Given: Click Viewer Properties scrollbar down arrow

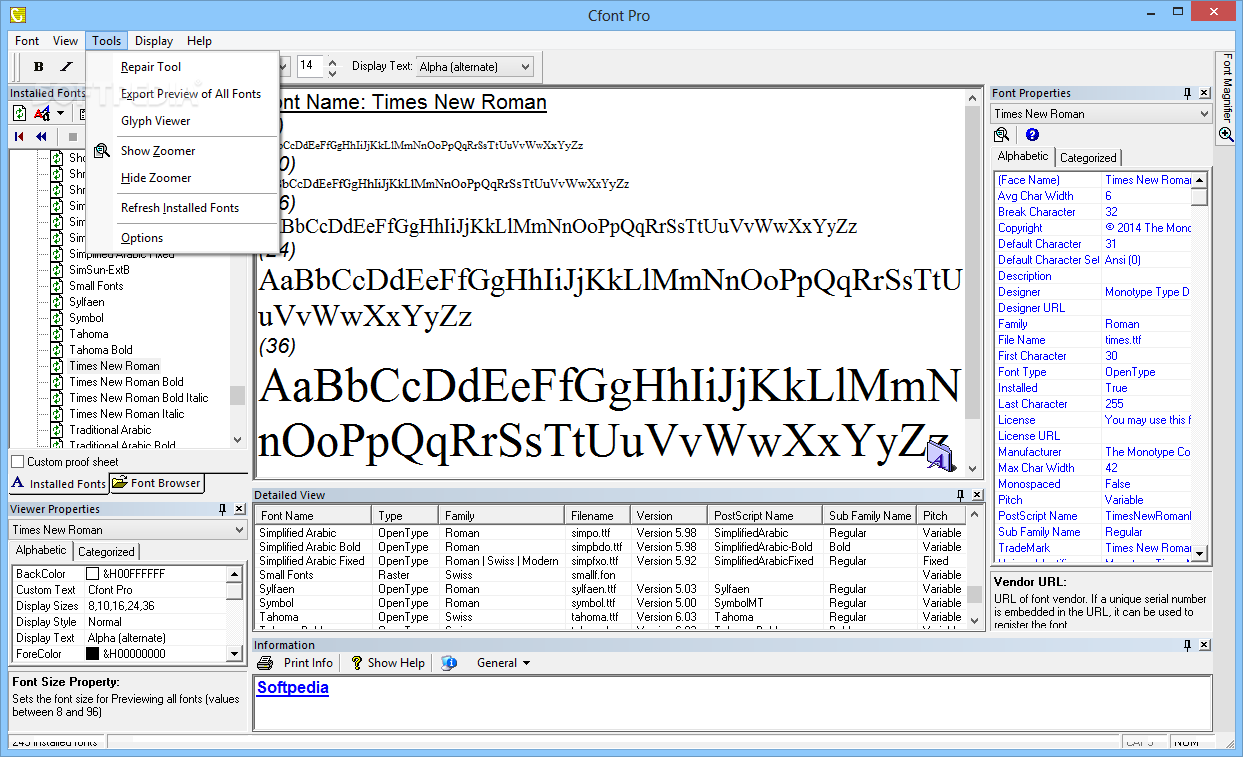Looking at the screenshot, I should (235, 653).
